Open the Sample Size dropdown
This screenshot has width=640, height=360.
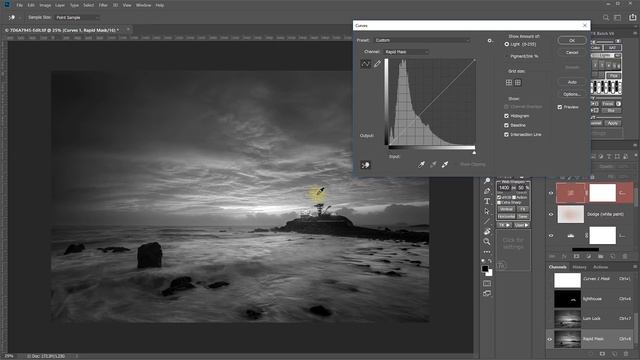pos(77,18)
